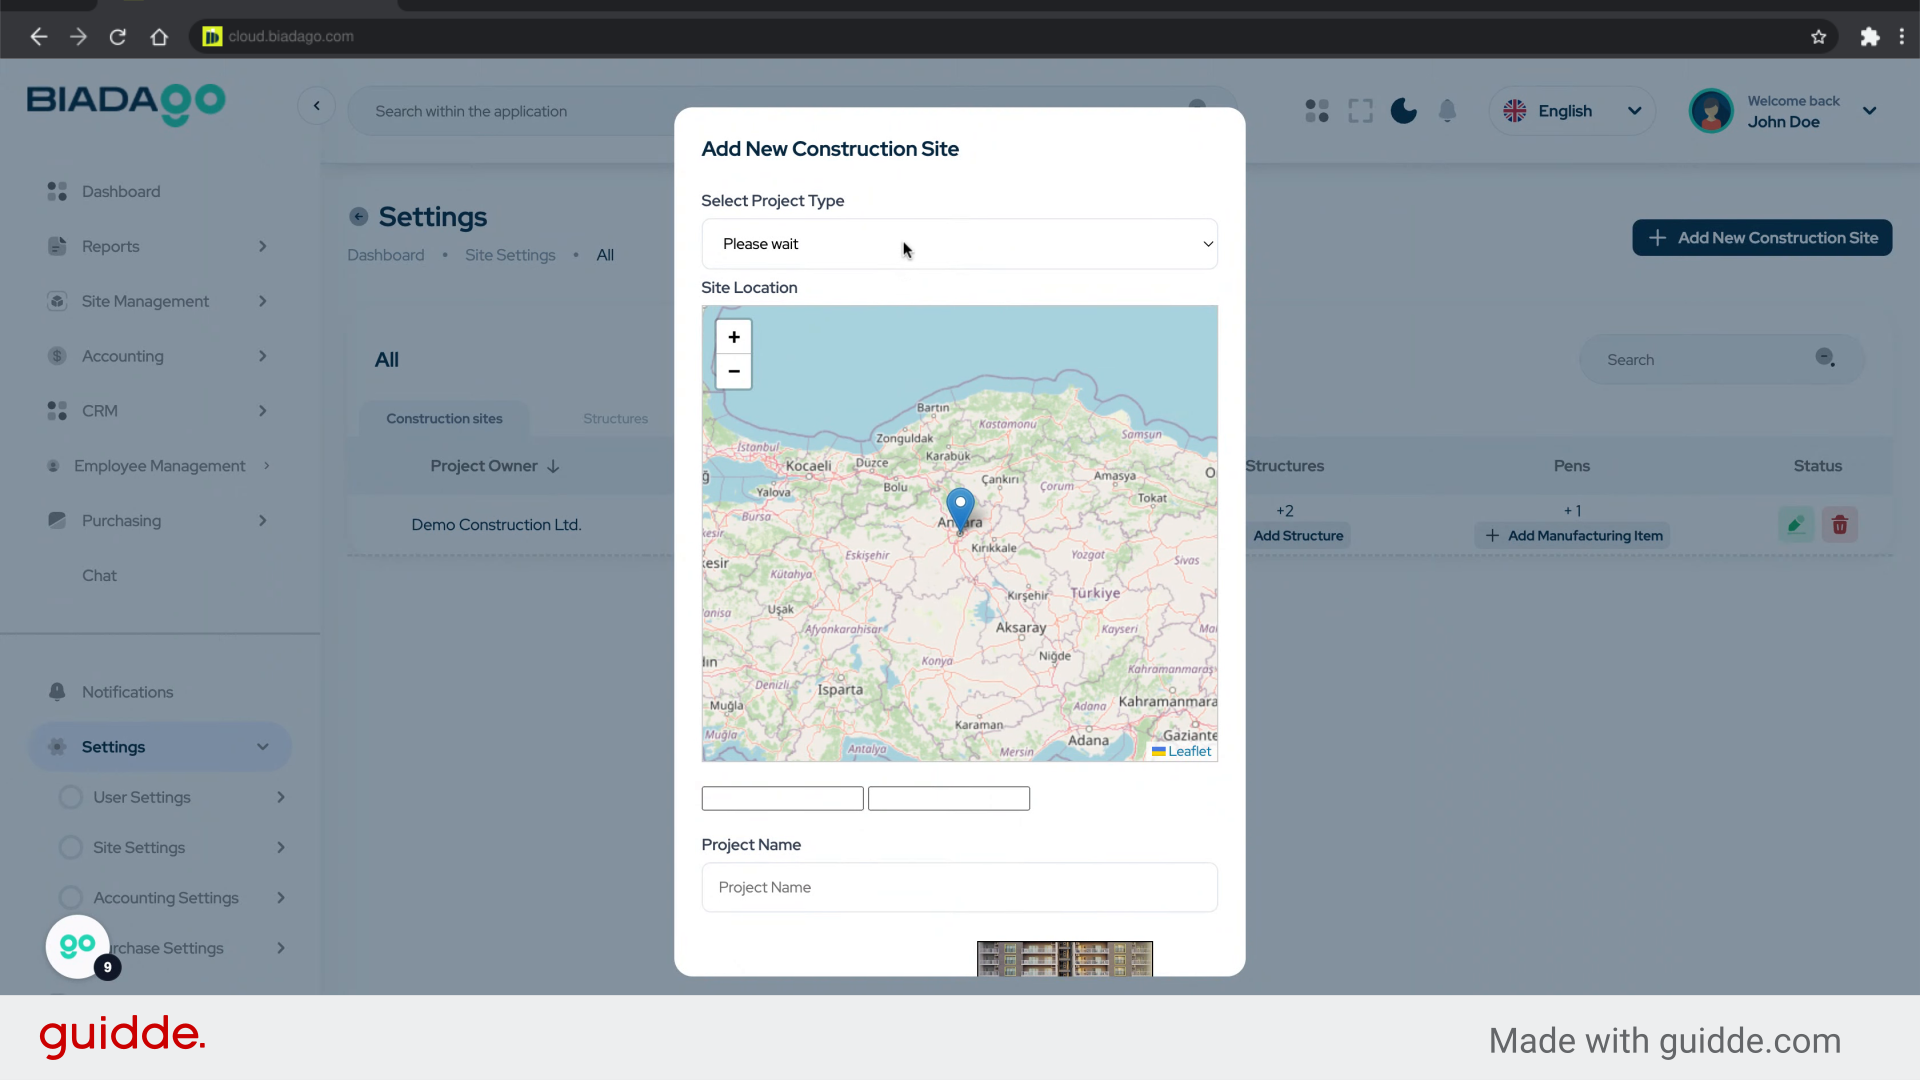Toggle dark mode moon icon
The height and width of the screenshot is (1080, 1920).
pyautogui.click(x=1403, y=111)
